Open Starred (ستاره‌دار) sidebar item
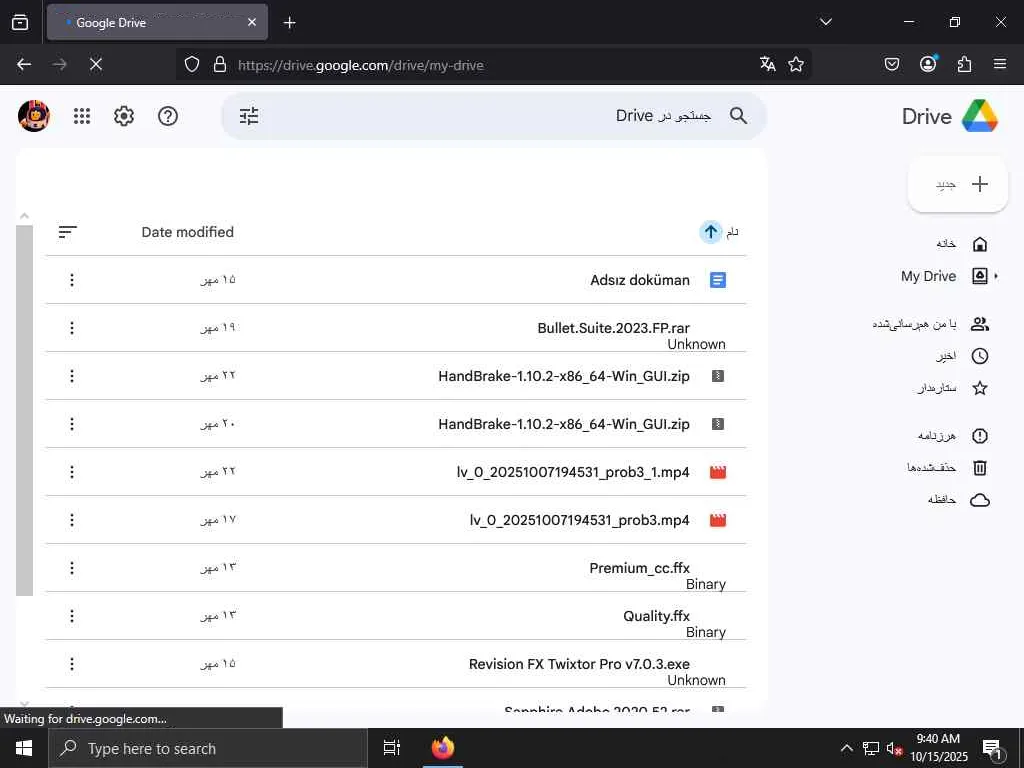Screen dimensions: 1024x768 [x=952, y=389]
